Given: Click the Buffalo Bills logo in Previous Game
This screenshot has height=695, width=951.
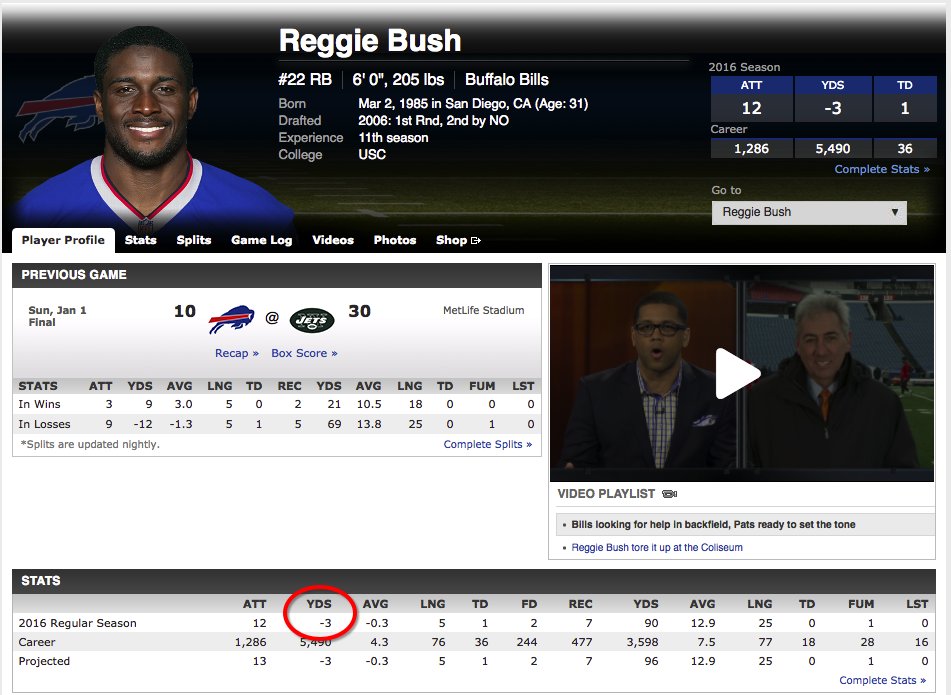Looking at the screenshot, I should tap(231, 318).
